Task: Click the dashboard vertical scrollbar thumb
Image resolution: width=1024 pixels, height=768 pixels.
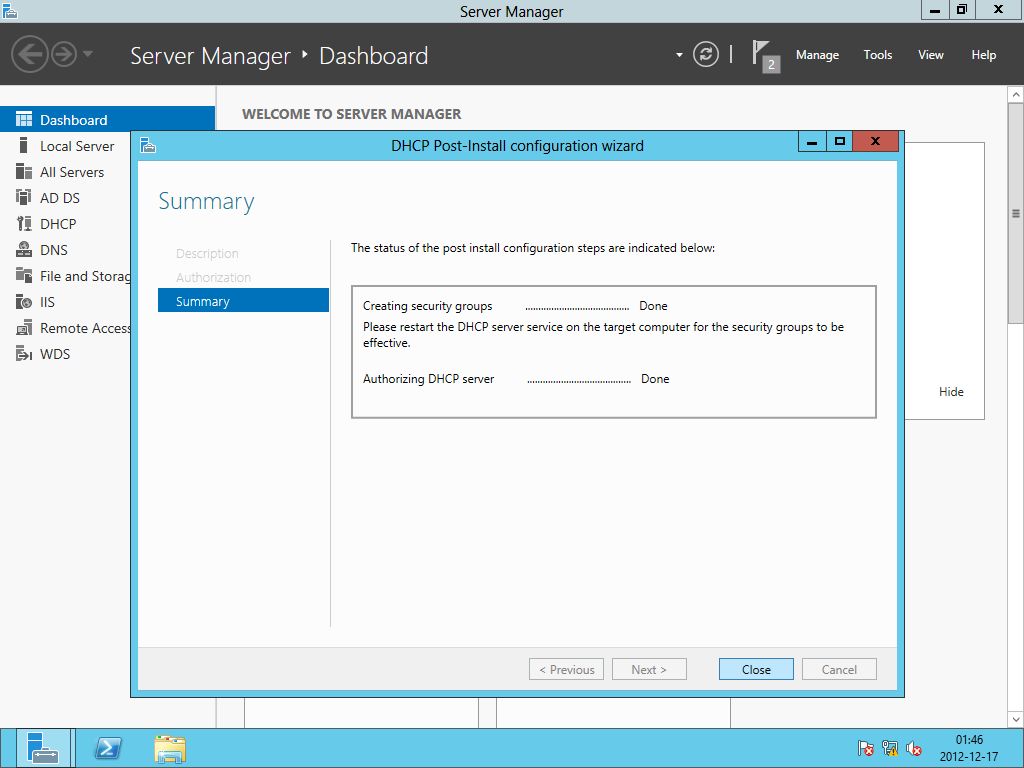Action: point(1016,213)
